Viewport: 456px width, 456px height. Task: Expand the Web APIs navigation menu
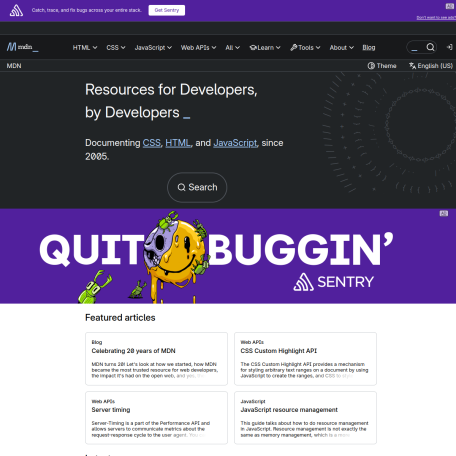coord(198,48)
